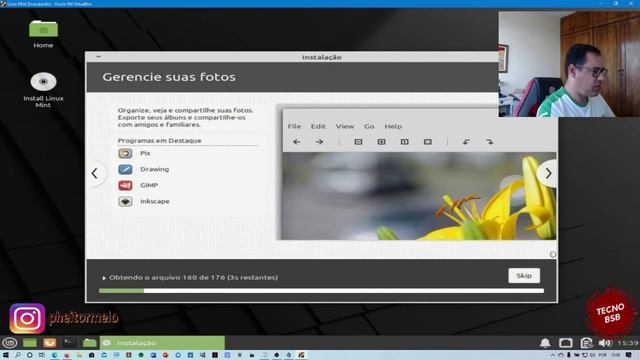Open the Windows Start menu
The width and height of the screenshot is (640, 360).
6,356
